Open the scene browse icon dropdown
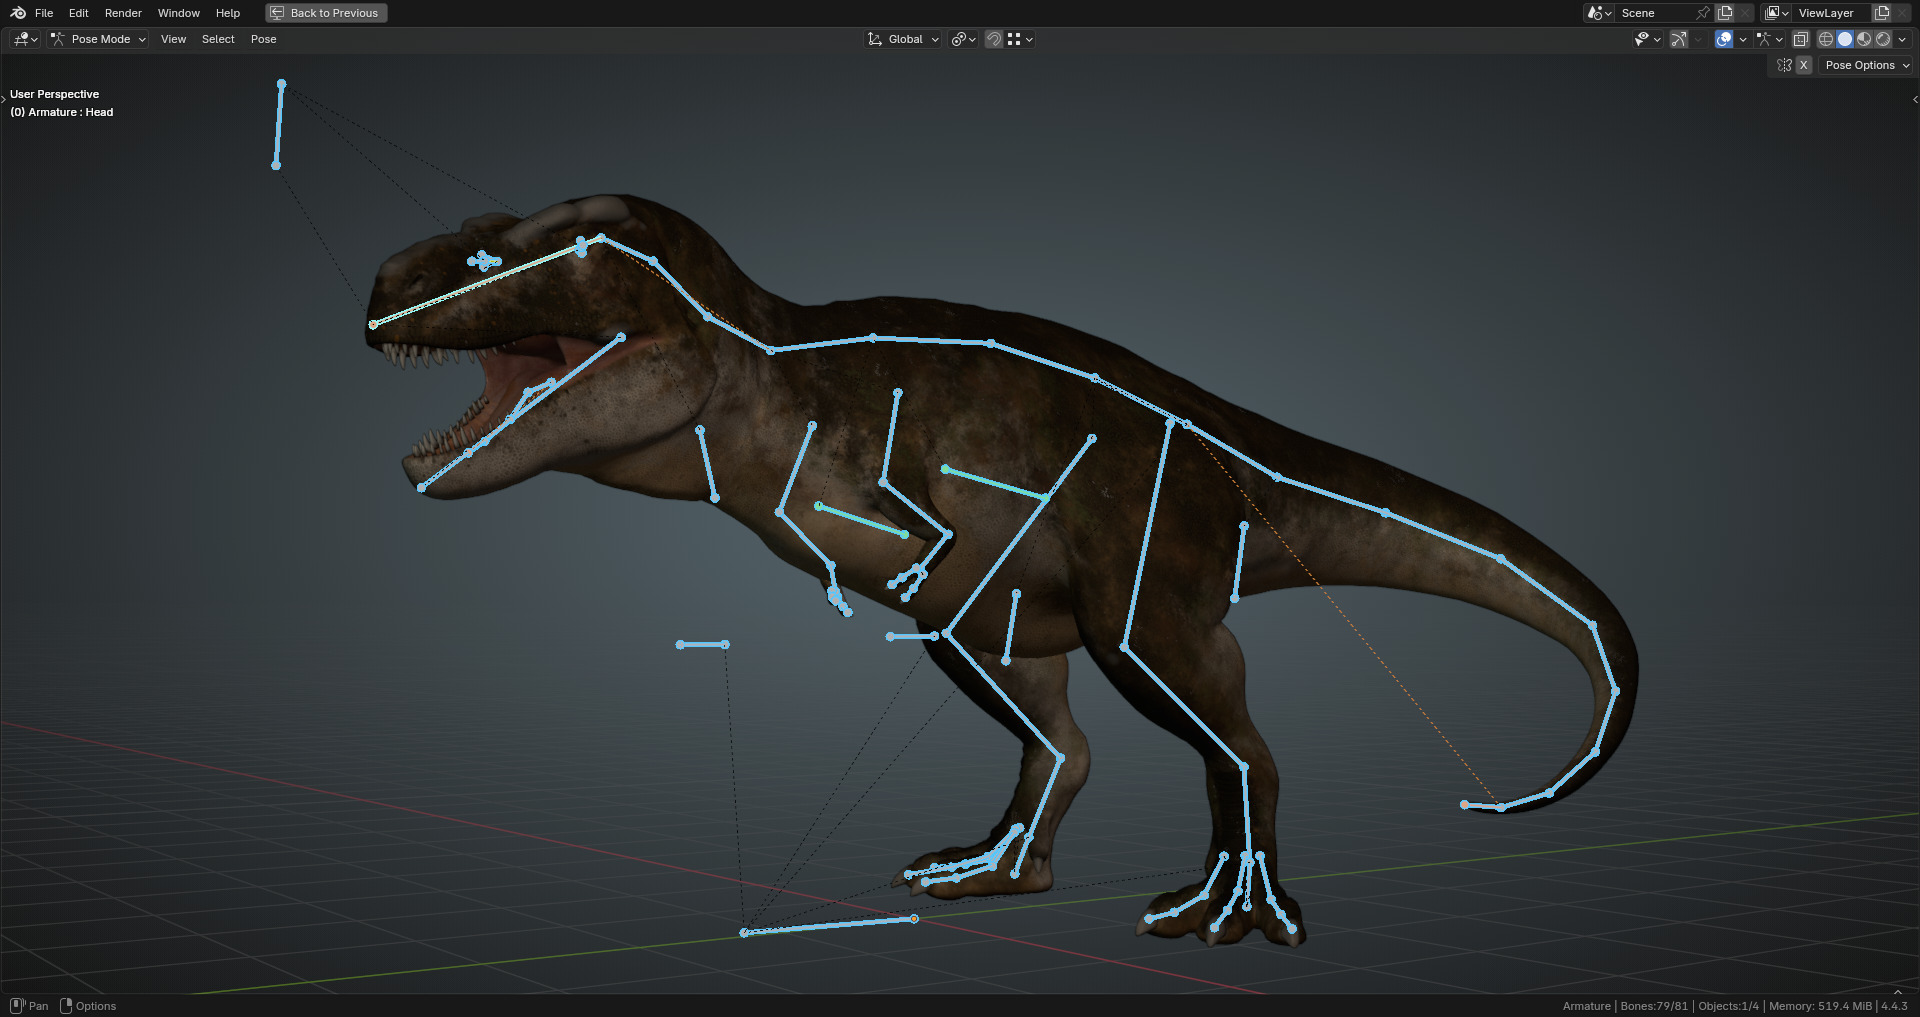Viewport: 1920px width, 1017px height. (1599, 13)
